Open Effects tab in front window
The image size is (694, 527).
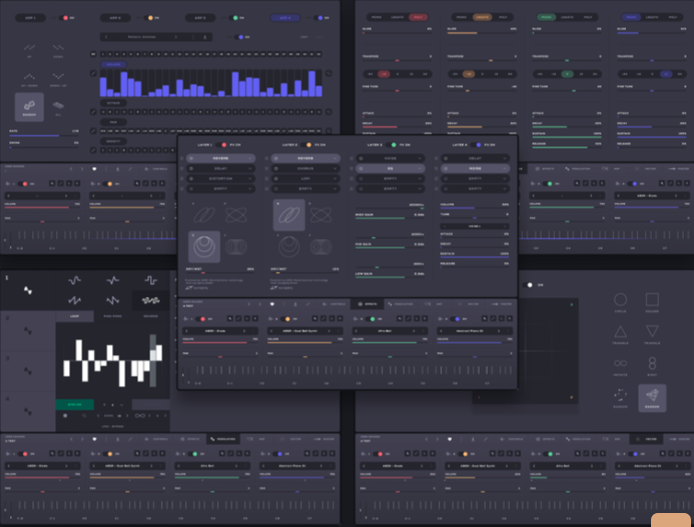click(368, 304)
